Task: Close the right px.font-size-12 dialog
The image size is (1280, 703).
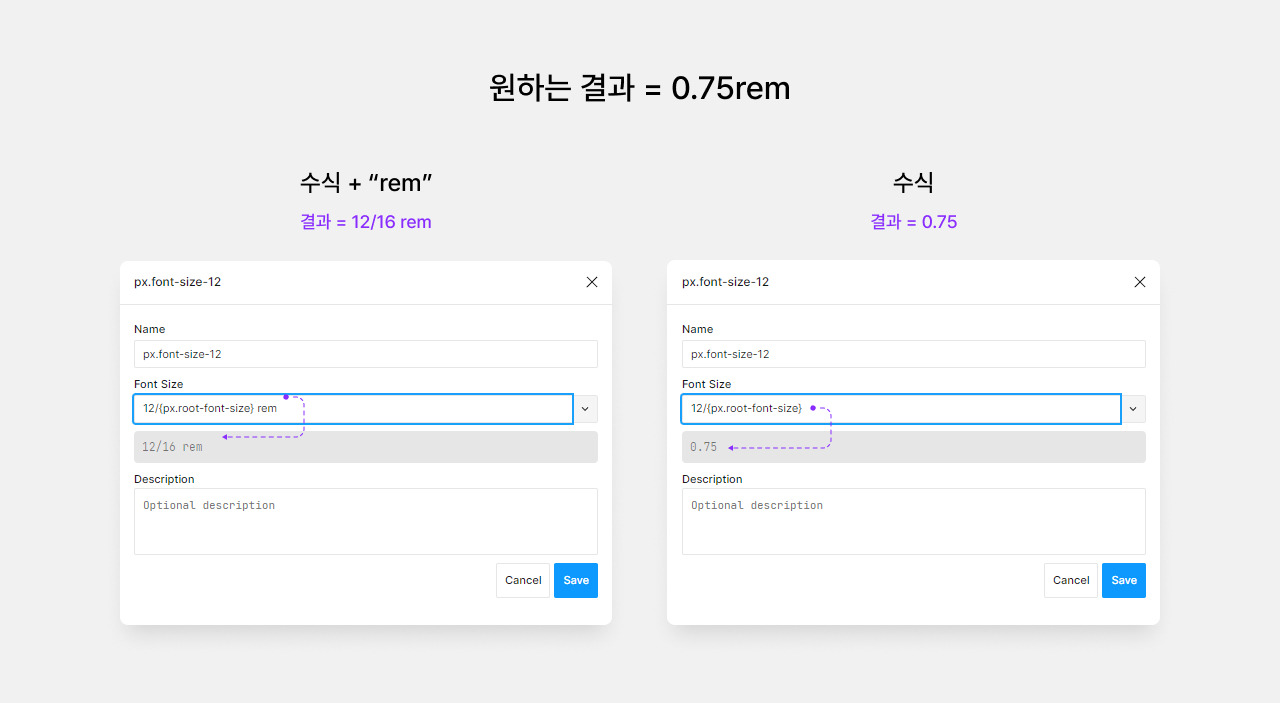Action: 1139,282
